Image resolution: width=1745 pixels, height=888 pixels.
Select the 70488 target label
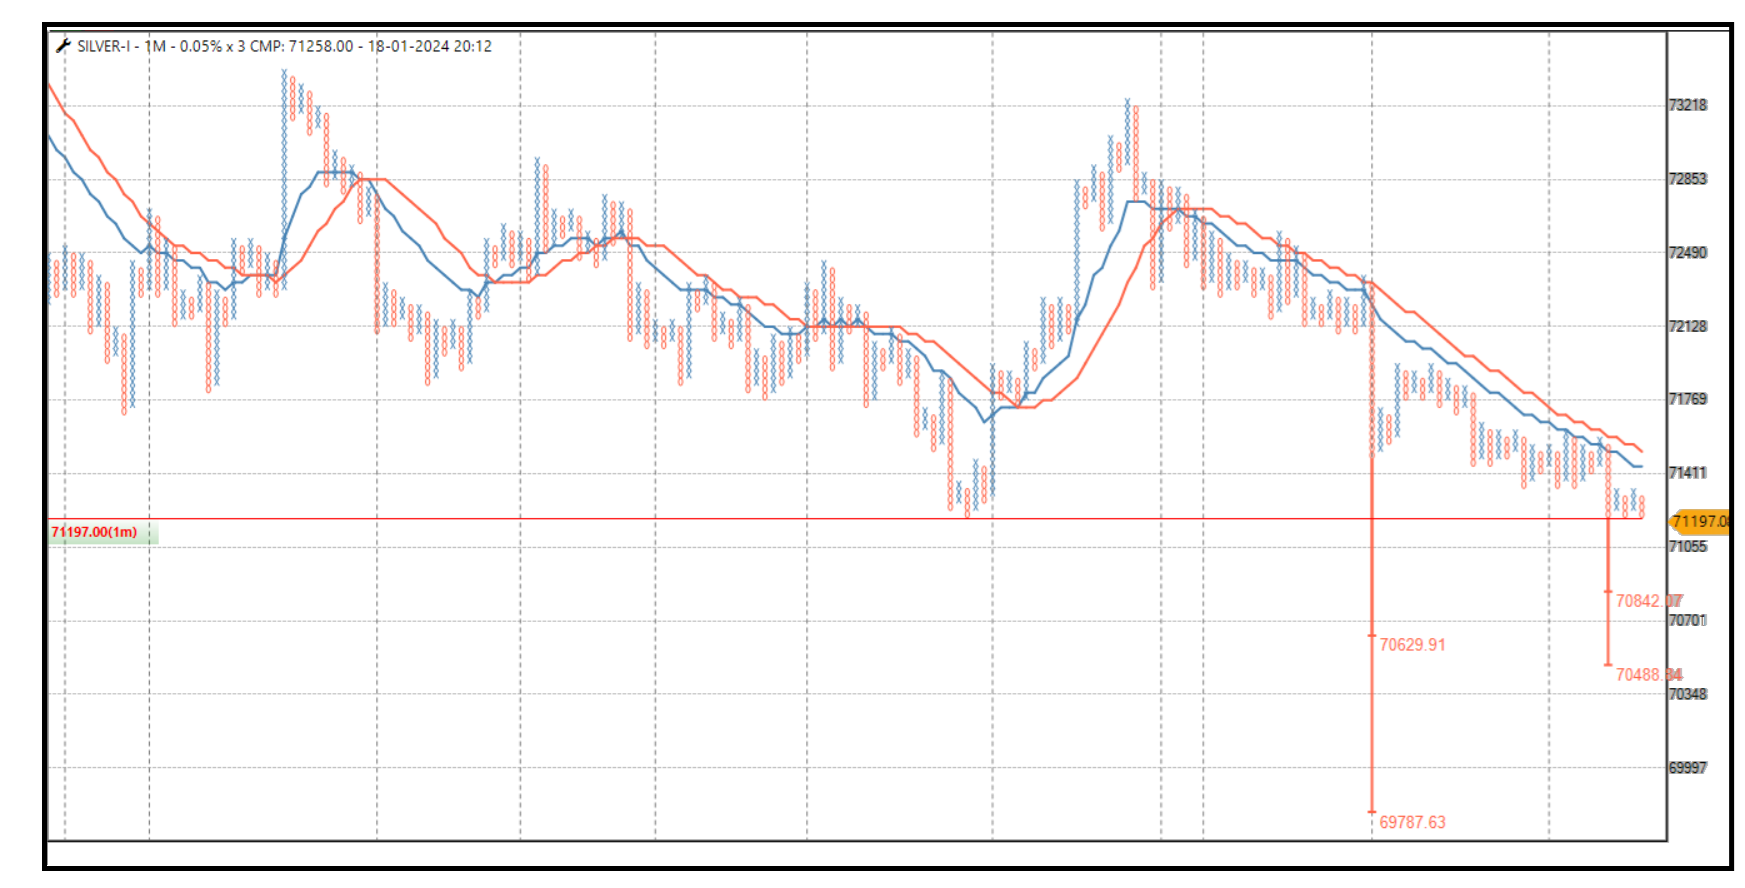pos(1649,675)
